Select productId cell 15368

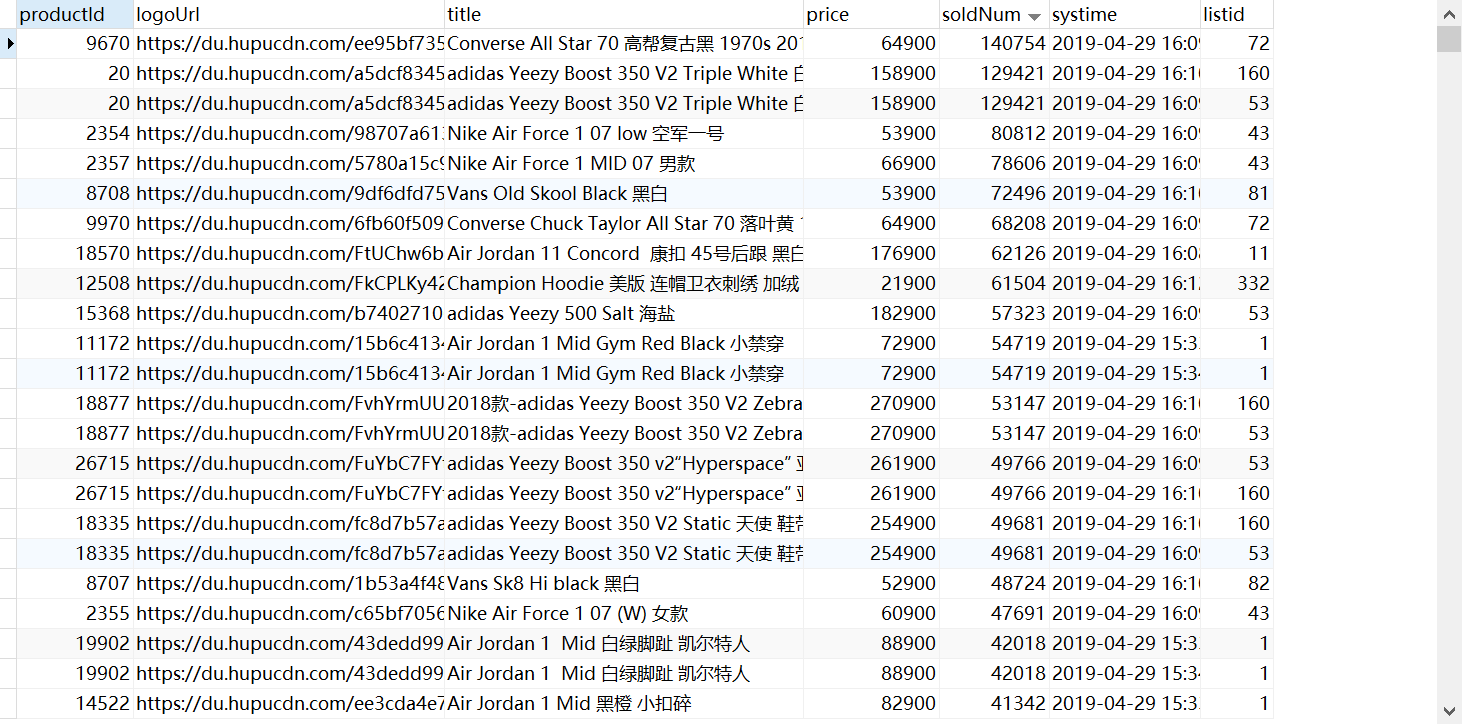75,314
